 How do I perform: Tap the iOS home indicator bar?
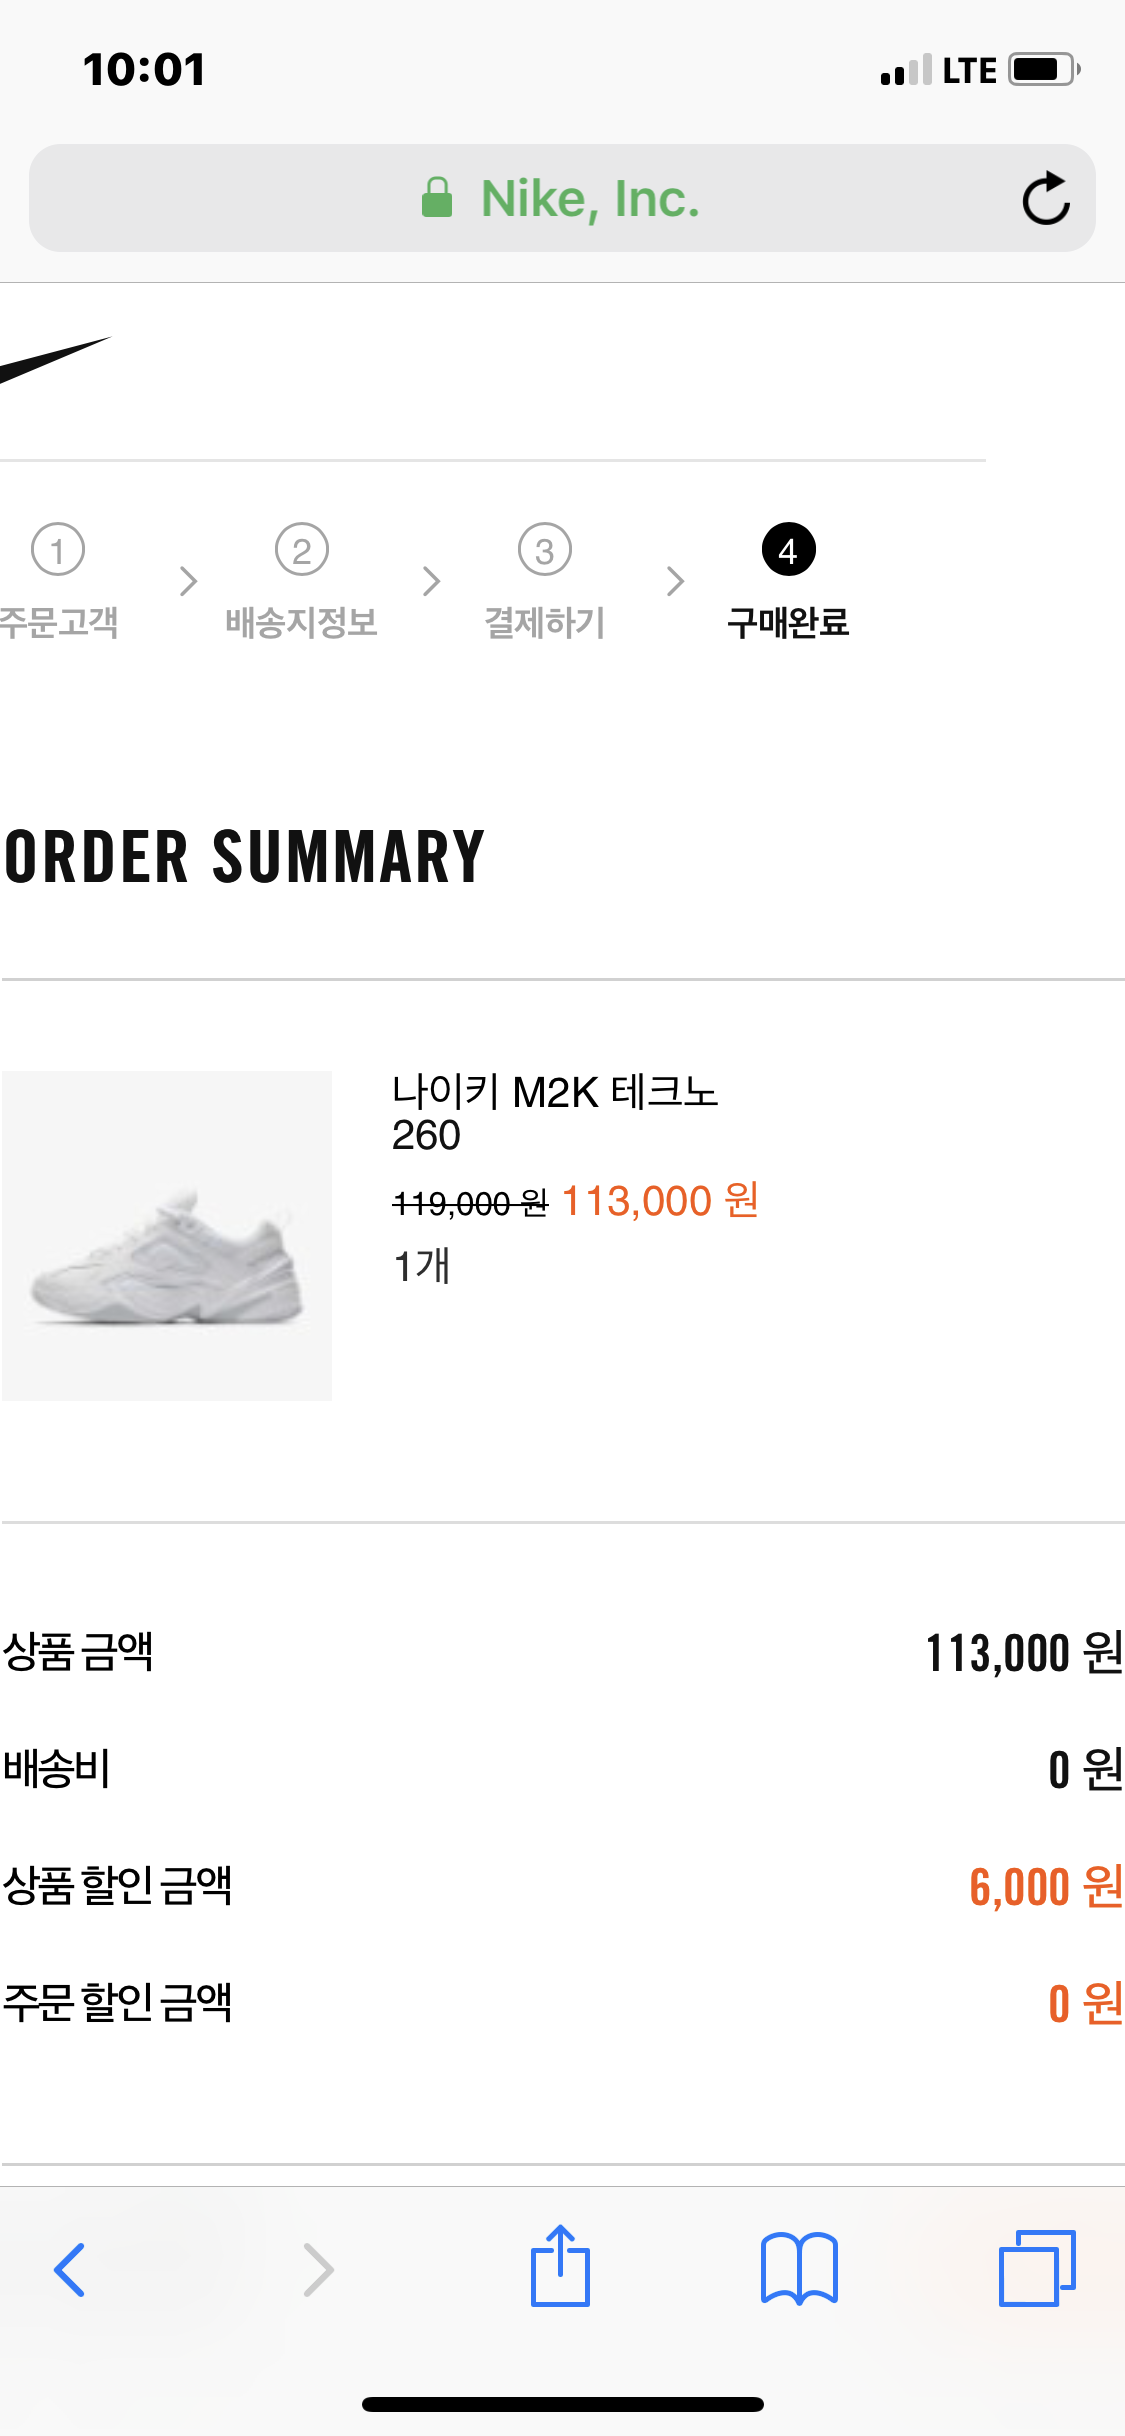click(x=562, y=2404)
